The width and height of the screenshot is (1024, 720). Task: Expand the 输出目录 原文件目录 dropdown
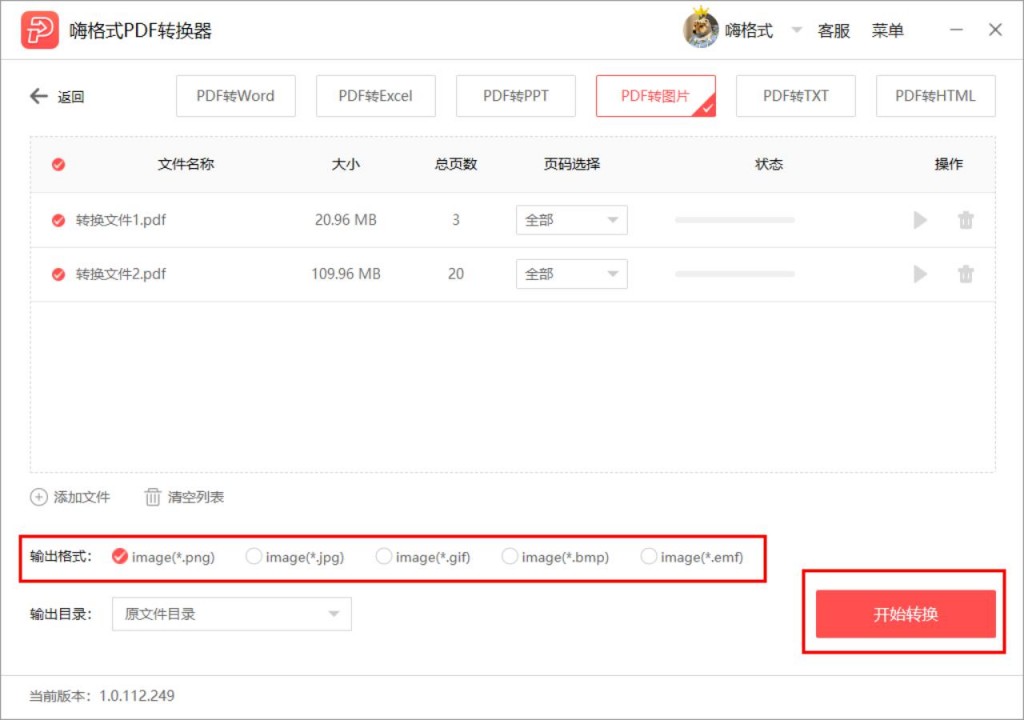point(232,614)
